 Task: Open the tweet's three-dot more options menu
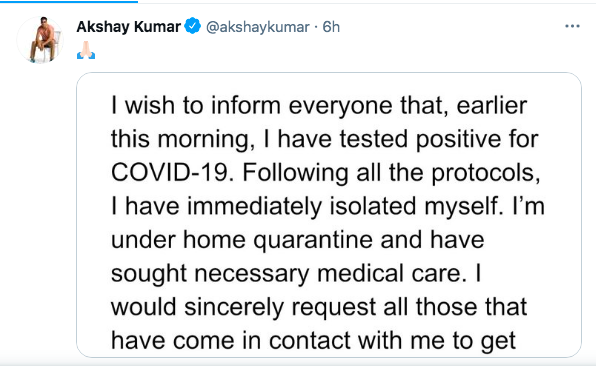pos(572,26)
